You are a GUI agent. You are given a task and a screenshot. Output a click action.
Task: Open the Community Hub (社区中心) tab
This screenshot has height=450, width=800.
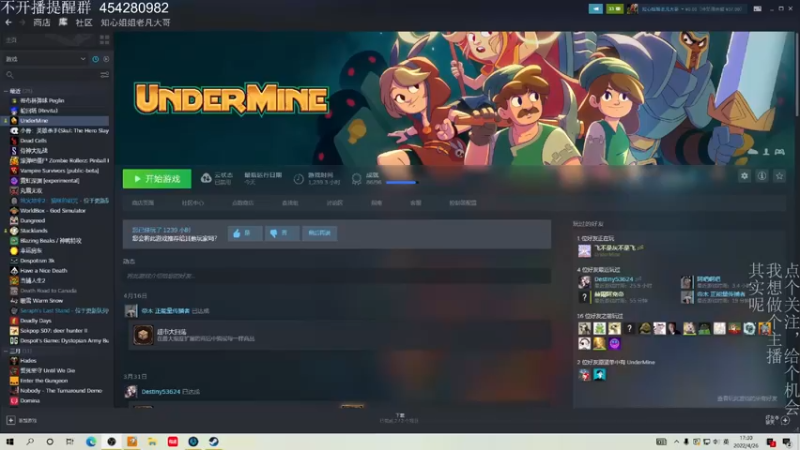192,203
